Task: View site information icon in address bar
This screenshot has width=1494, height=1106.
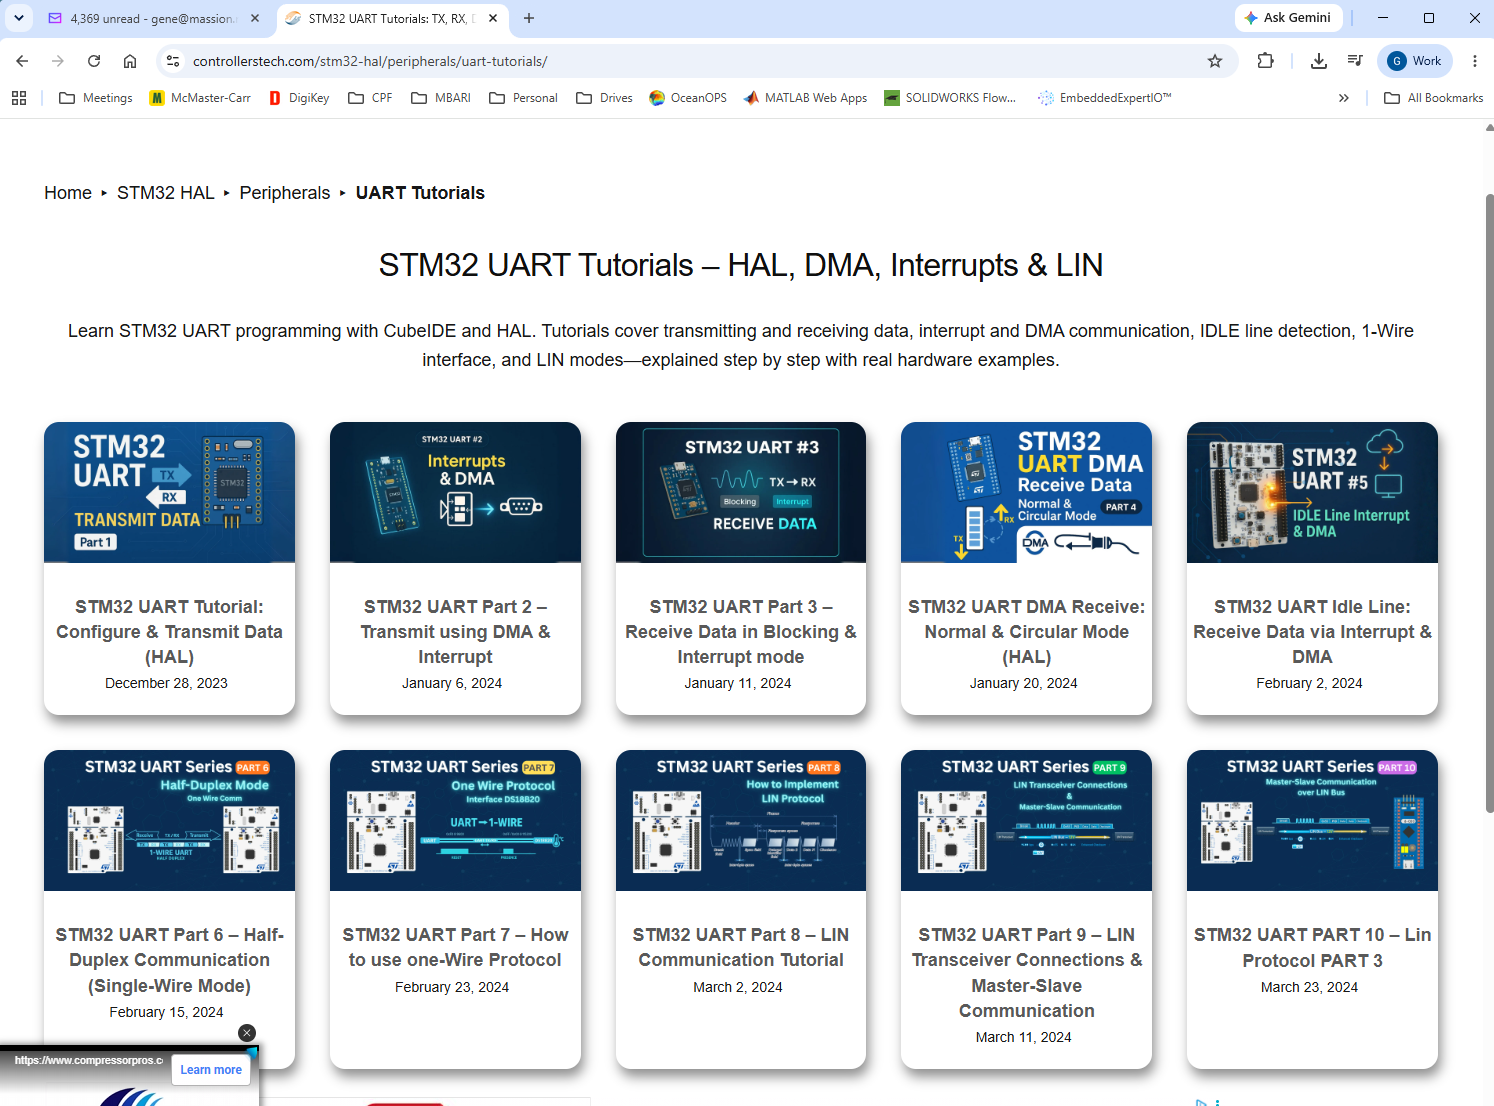Action: click(x=173, y=61)
